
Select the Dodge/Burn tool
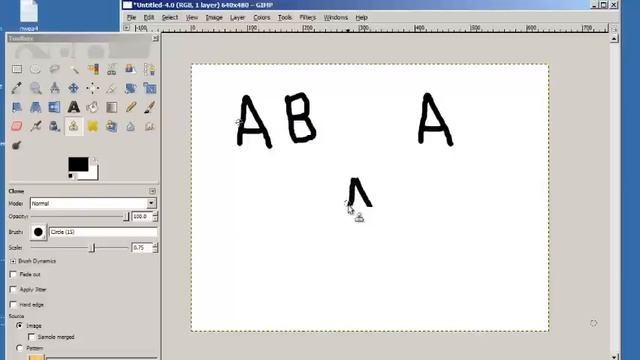point(17,145)
